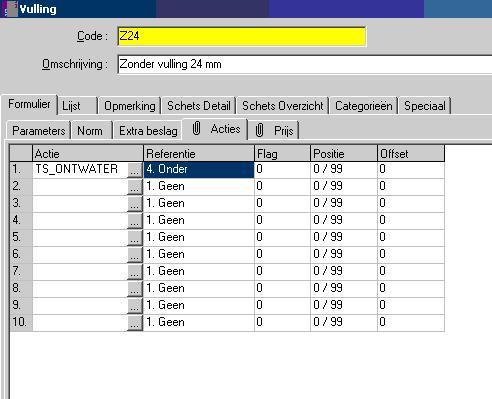Select the '1. Geen' reference in row 5
The image size is (492, 399).
tap(199, 238)
